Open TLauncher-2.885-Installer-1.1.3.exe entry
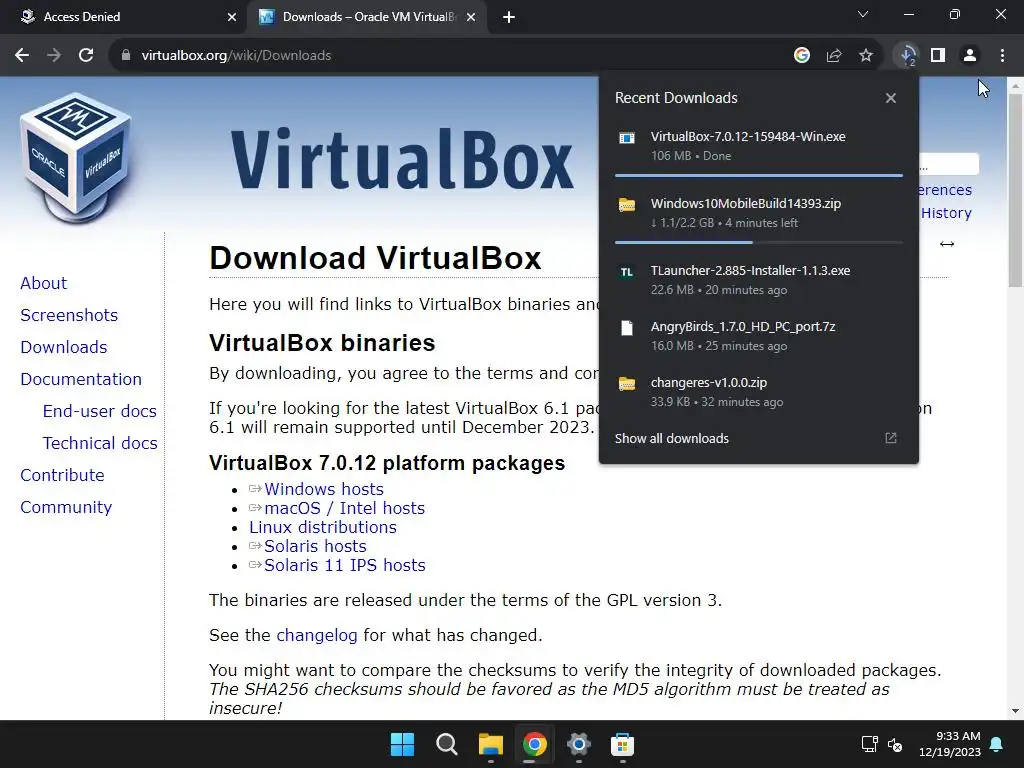This screenshot has height=768, width=1024. coord(759,280)
